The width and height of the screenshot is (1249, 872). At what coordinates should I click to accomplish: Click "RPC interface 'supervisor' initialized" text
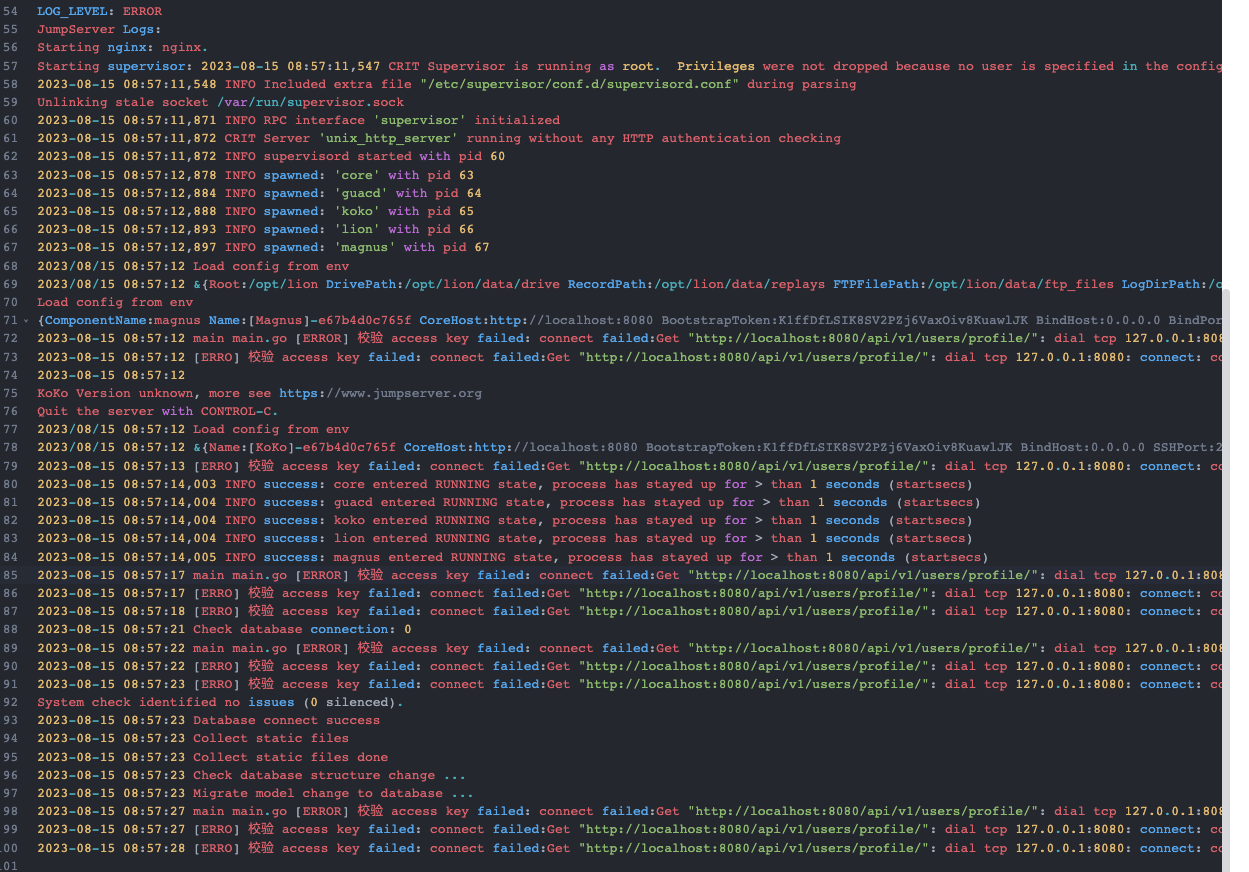click(x=411, y=120)
